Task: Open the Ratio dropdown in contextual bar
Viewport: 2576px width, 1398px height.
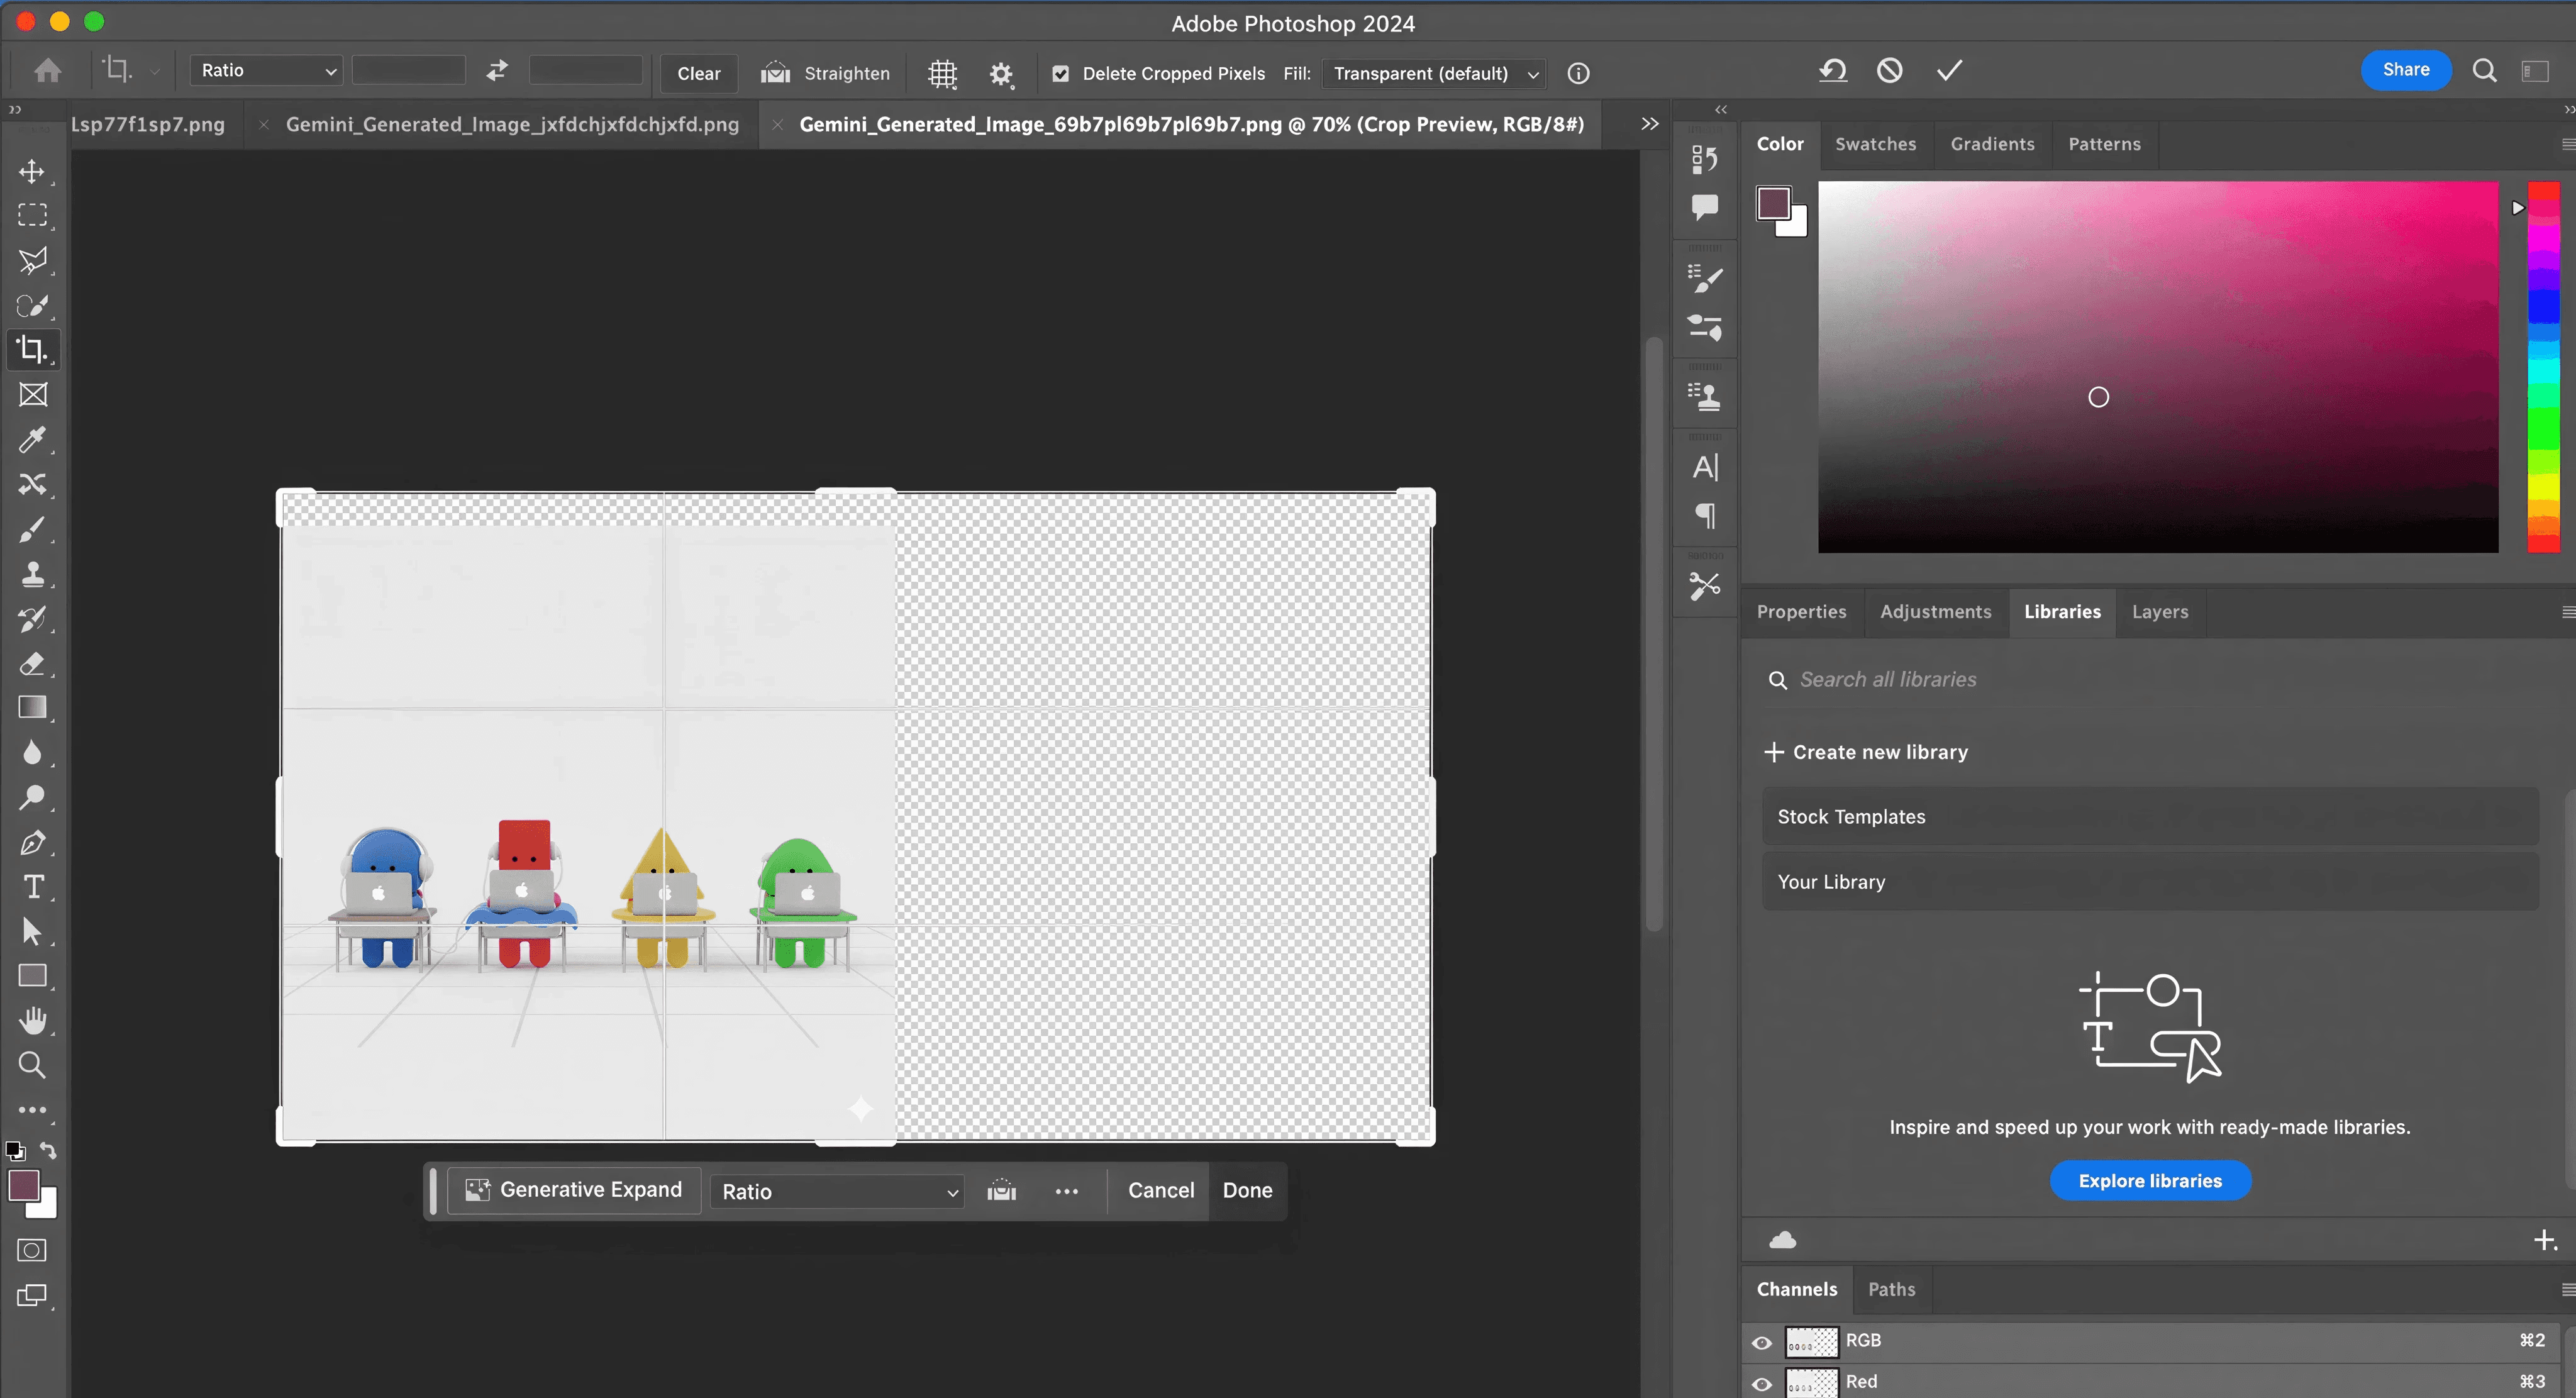Action: (838, 1191)
